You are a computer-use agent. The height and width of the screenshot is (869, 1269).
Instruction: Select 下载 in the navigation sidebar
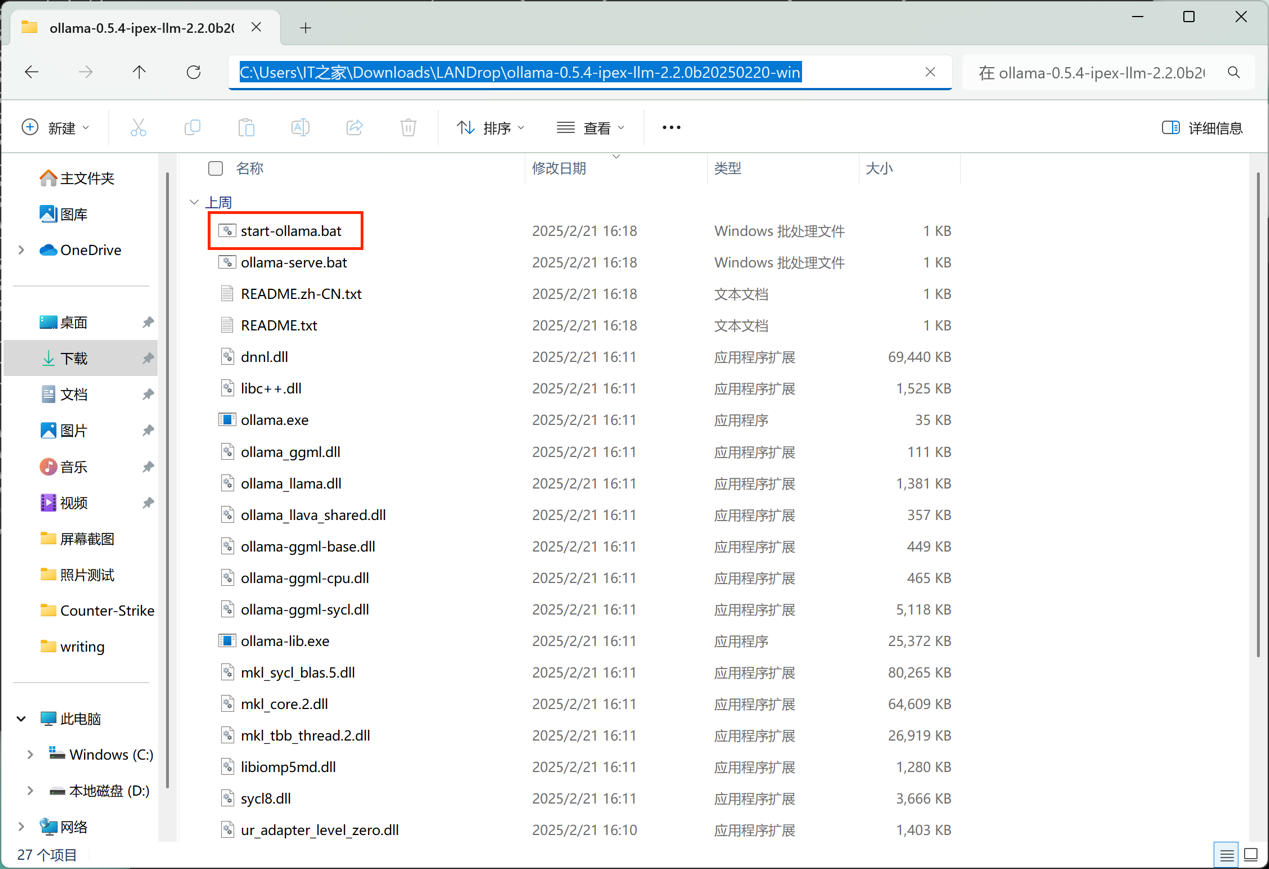74,358
